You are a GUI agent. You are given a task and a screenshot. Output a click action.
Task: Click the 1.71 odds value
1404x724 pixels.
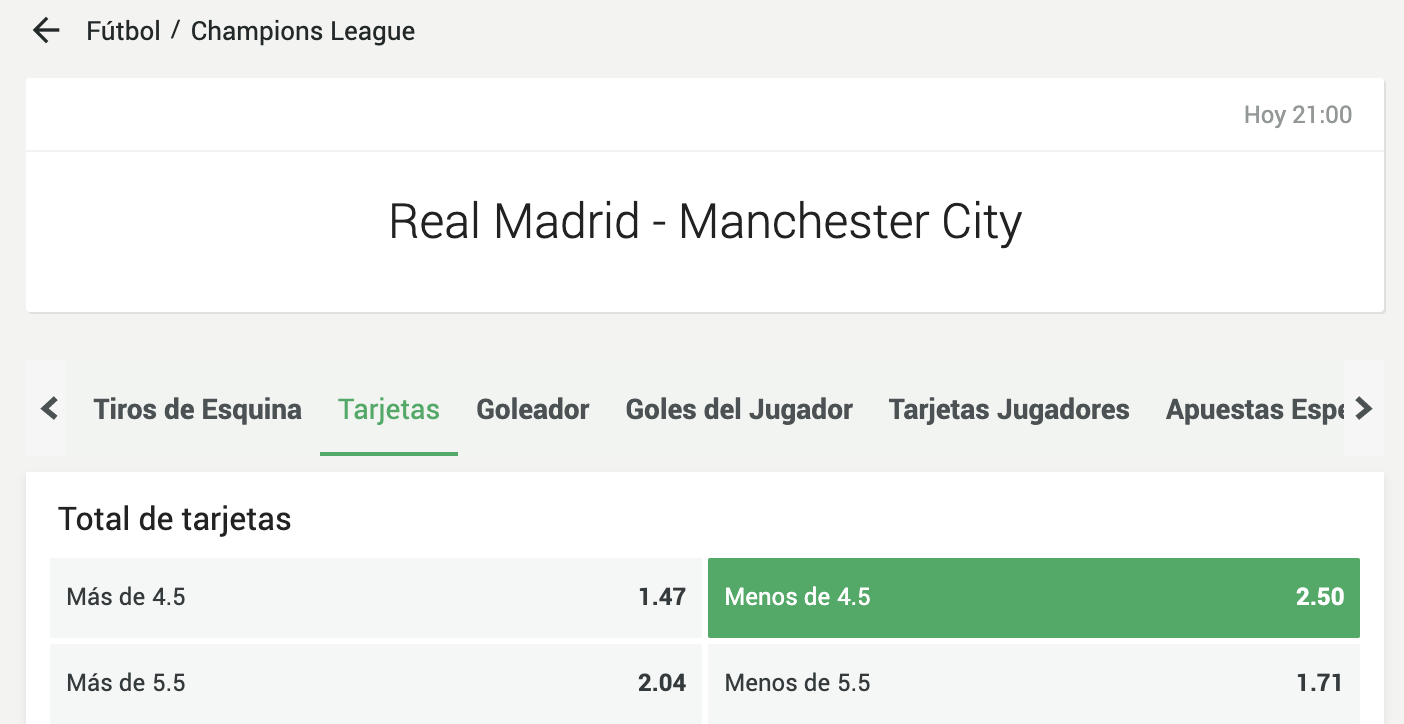pos(1320,683)
